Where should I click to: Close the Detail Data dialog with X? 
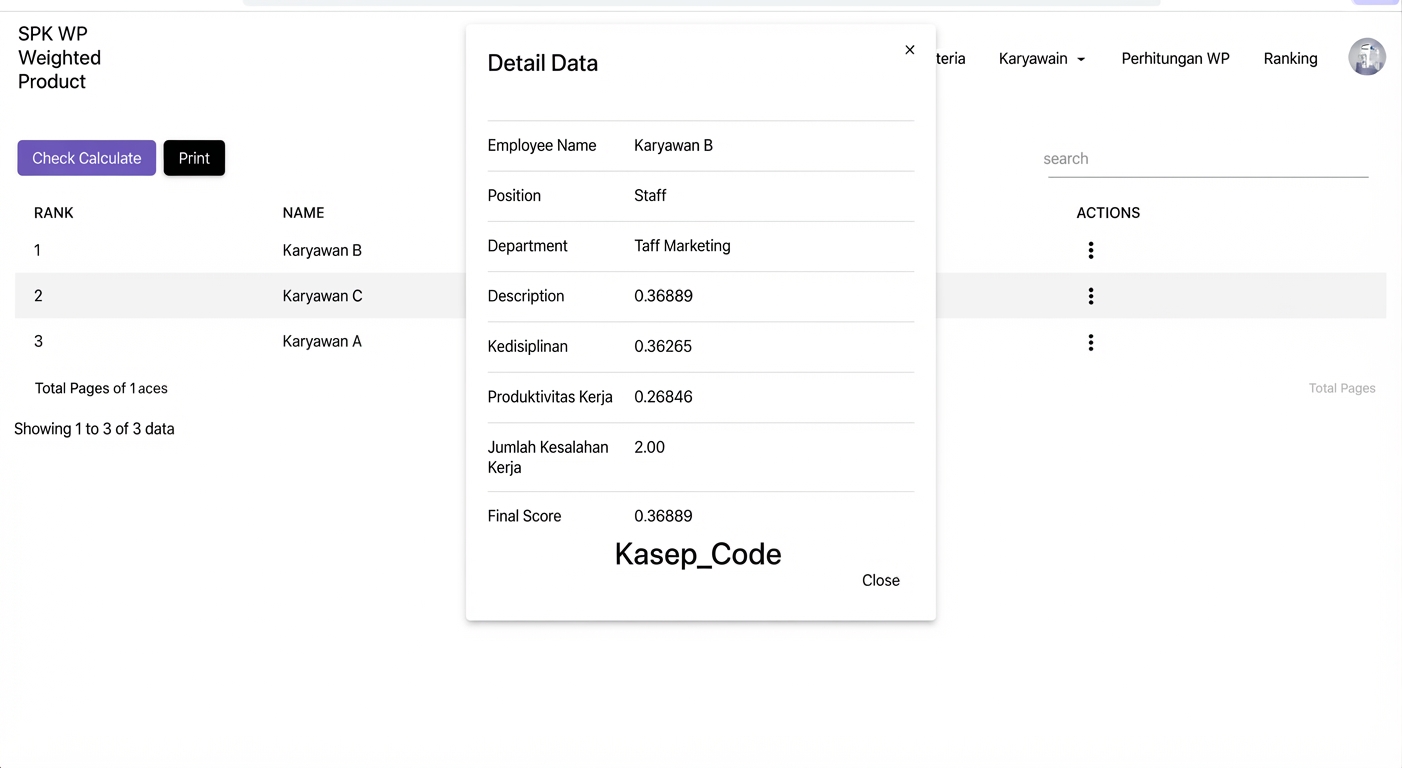tap(909, 50)
